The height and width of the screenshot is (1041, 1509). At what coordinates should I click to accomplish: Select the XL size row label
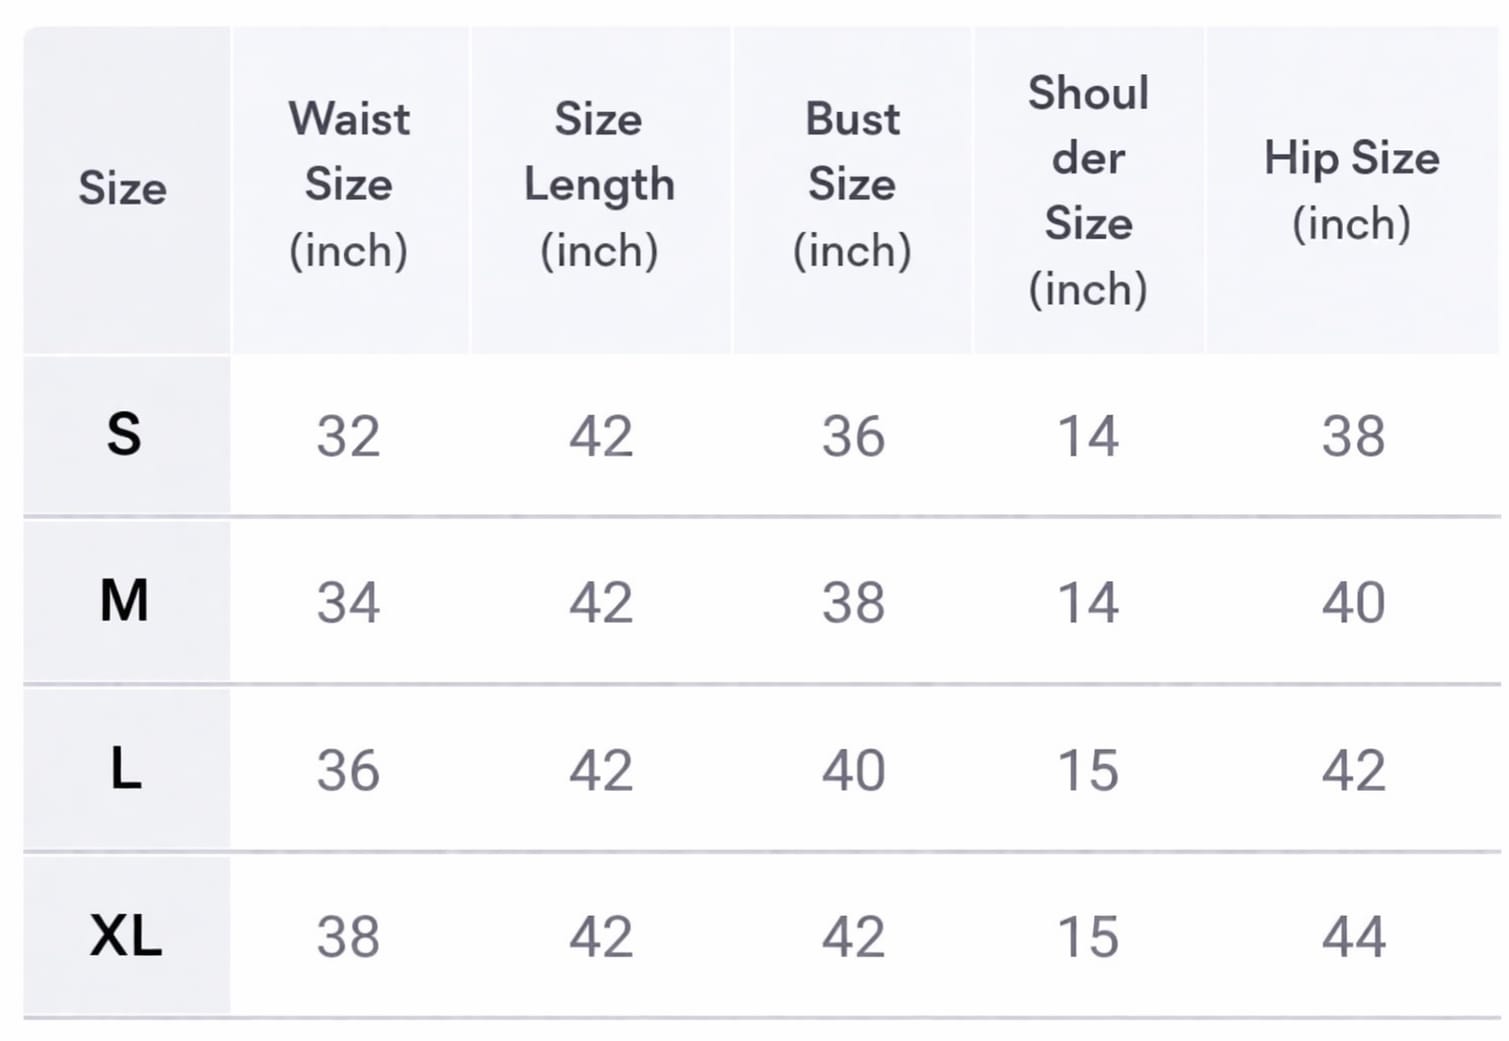[x=126, y=936]
